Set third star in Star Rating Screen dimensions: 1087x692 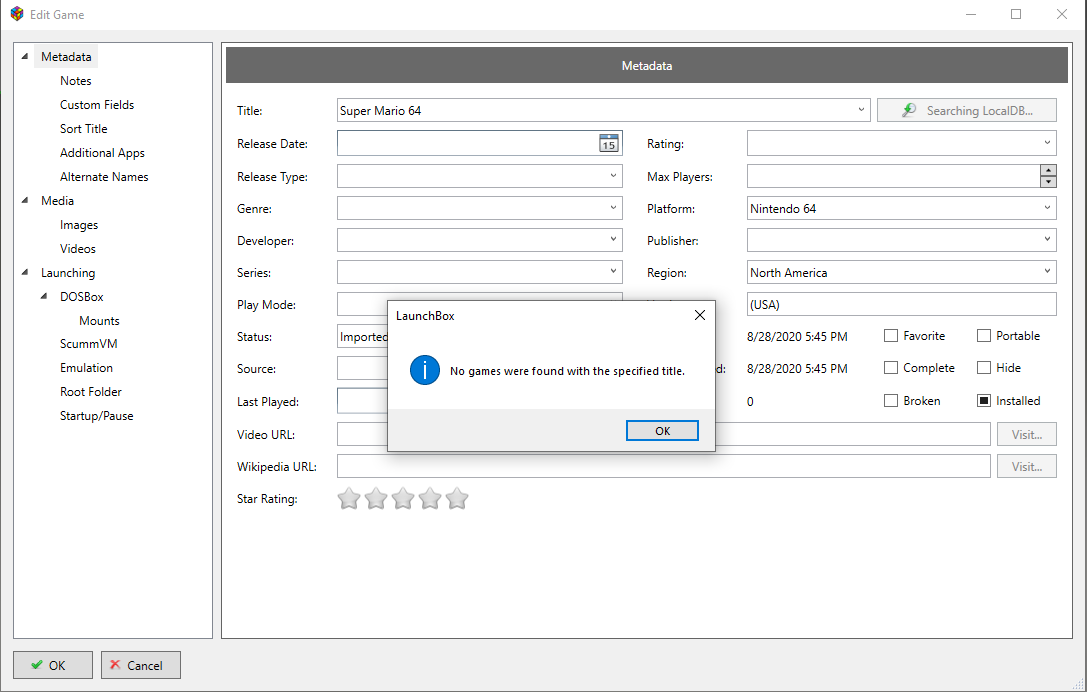403,499
